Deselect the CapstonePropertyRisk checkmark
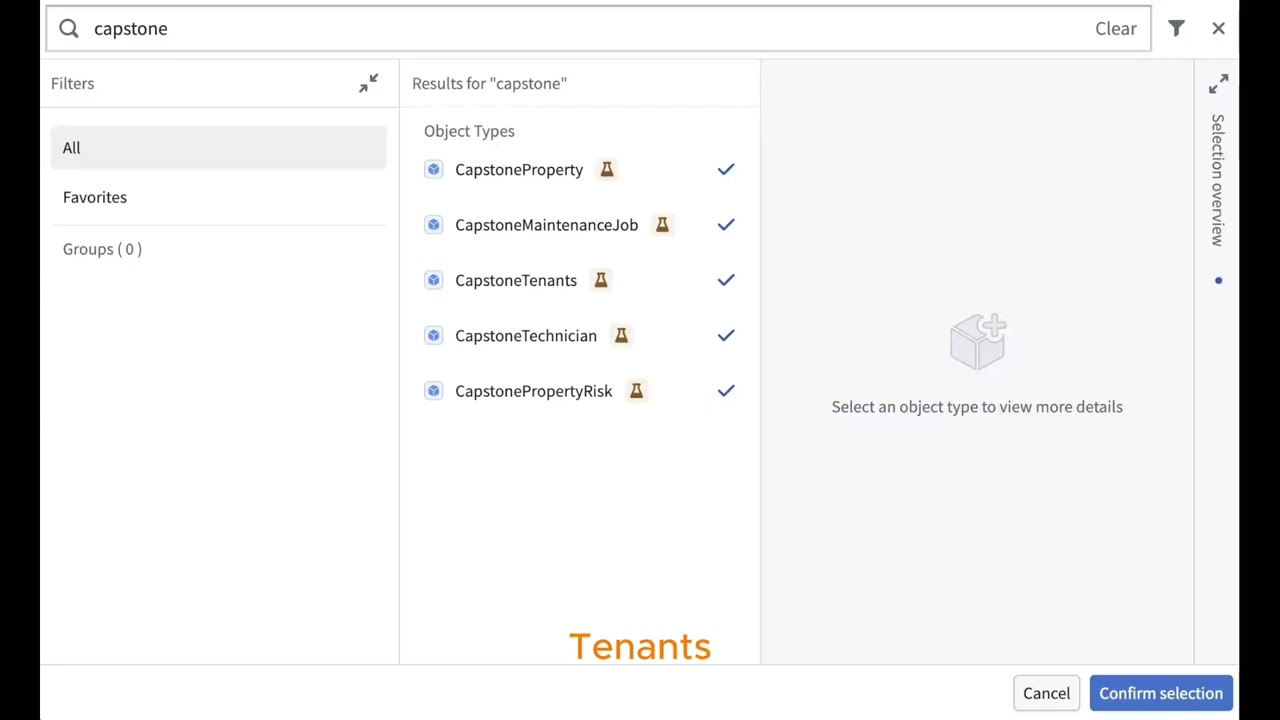The width and height of the screenshot is (1280, 720). coord(726,391)
